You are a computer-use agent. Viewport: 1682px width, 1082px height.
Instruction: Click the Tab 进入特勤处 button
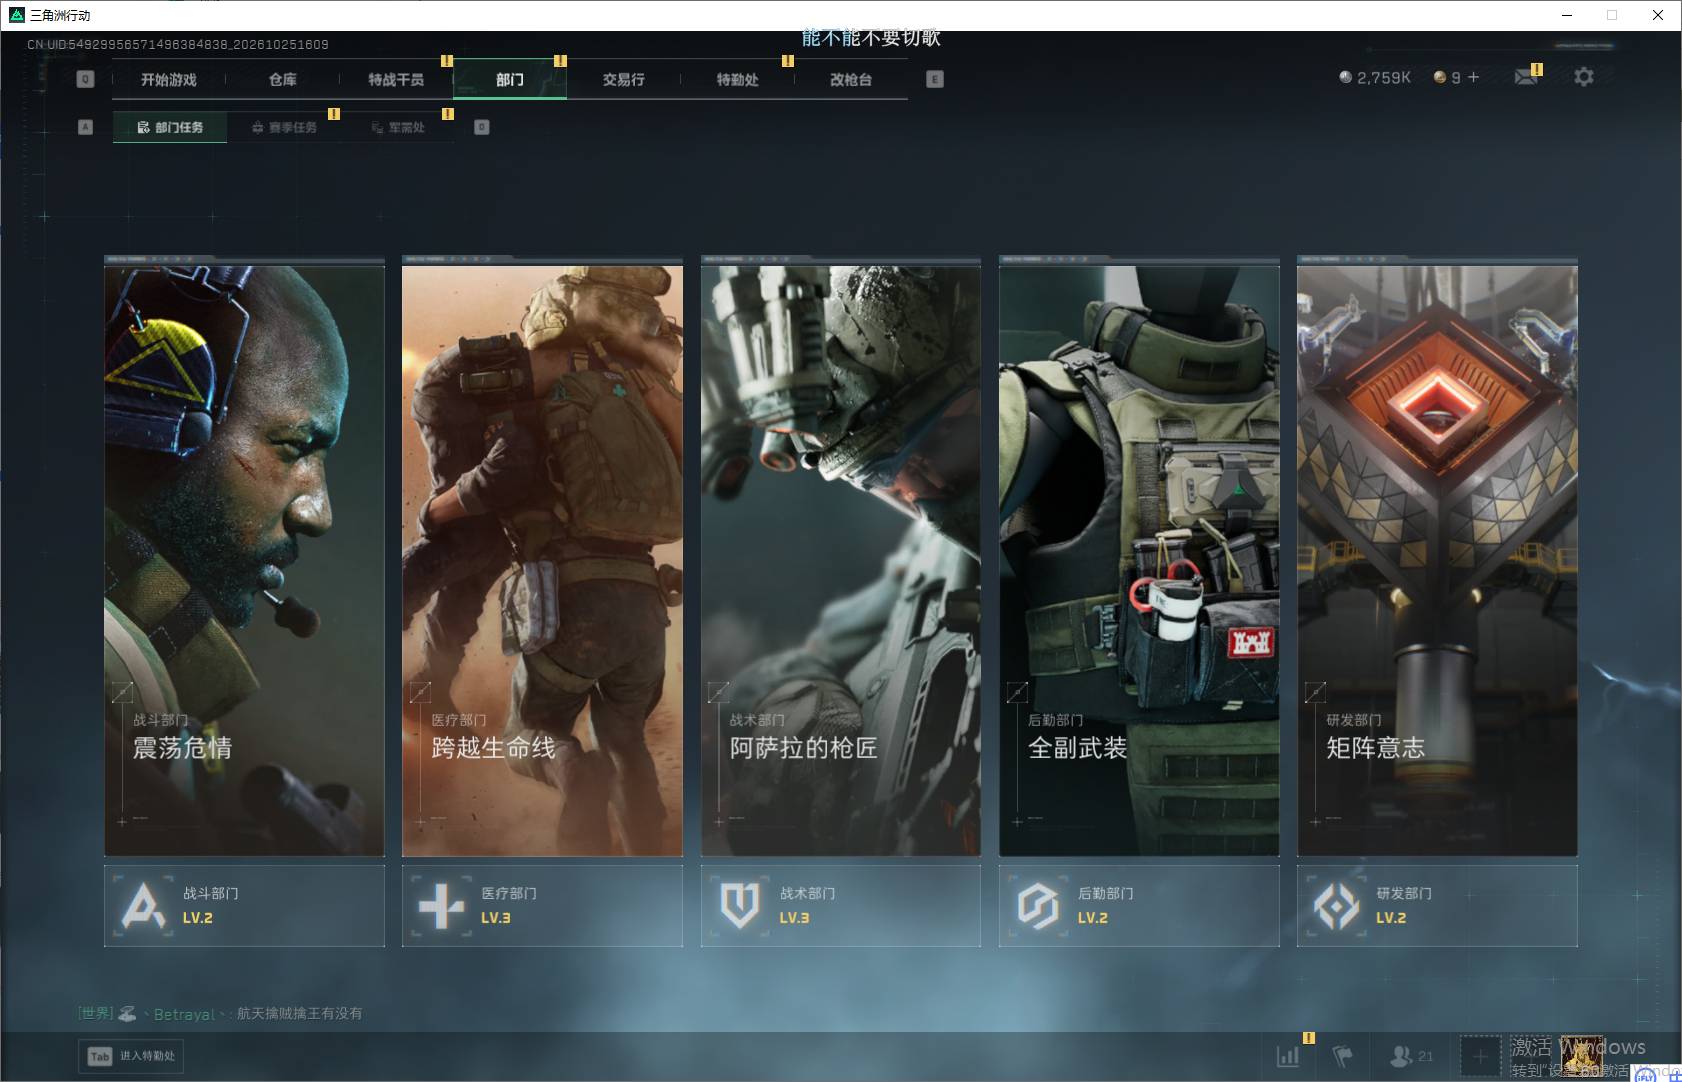132,1056
